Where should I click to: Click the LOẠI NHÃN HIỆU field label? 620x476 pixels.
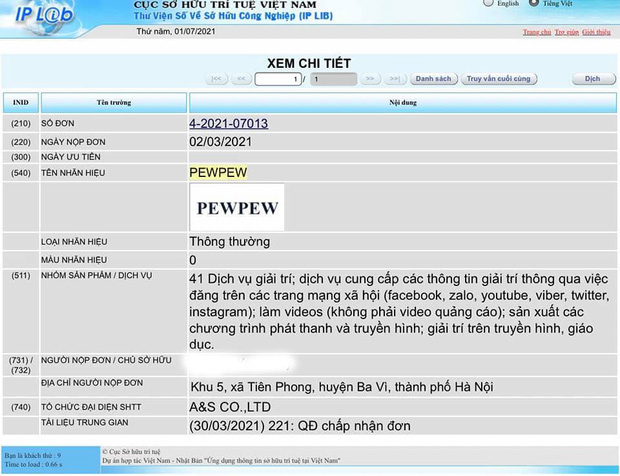pyautogui.click(x=74, y=242)
